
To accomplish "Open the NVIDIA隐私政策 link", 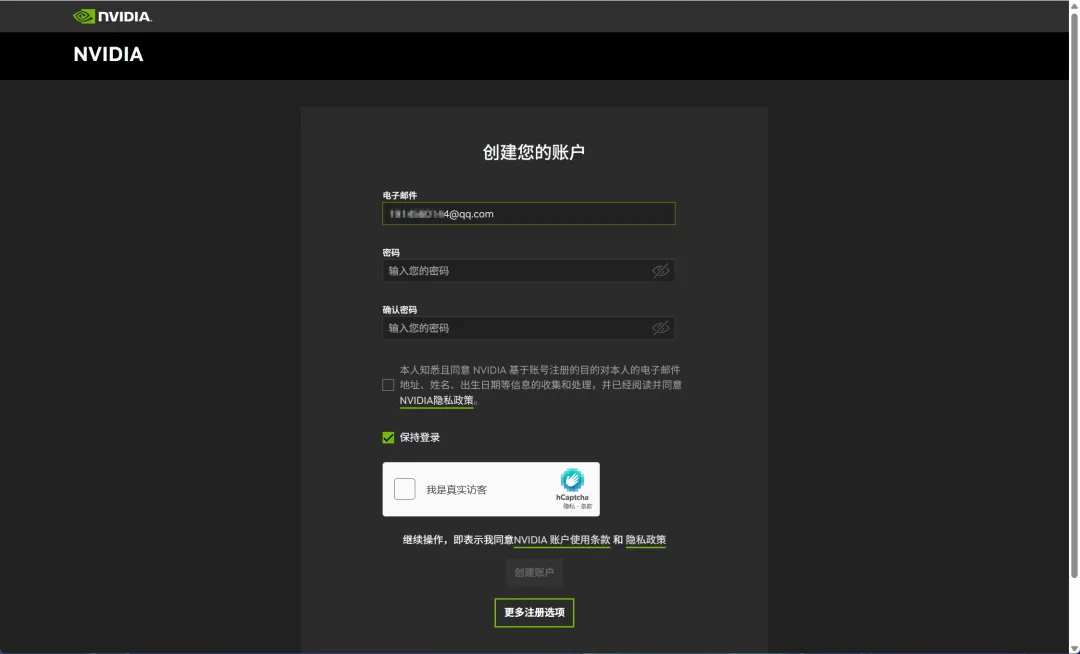I will coord(437,400).
